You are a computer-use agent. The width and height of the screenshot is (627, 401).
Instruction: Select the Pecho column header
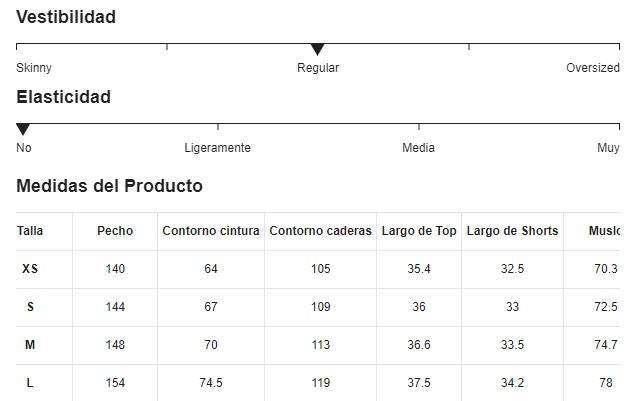115,231
